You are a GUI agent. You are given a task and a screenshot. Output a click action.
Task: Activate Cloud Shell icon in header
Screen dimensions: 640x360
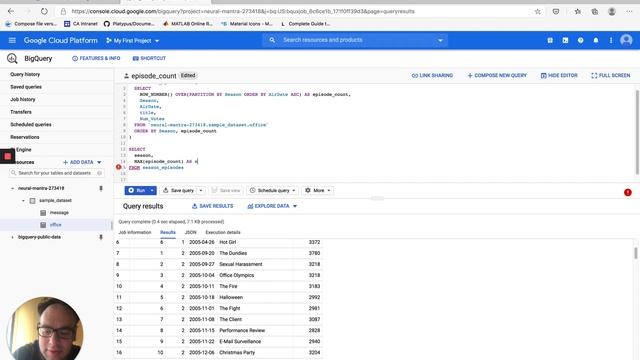[565, 40]
